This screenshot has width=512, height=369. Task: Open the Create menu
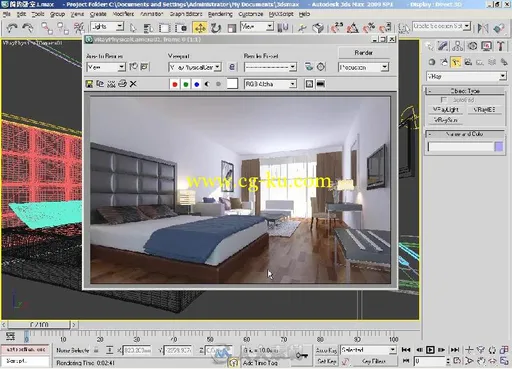point(98,14)
